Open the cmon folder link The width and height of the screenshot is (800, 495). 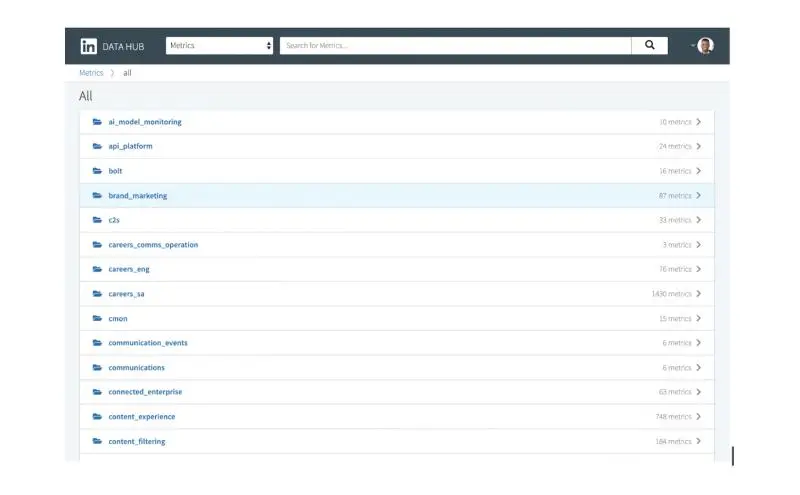(118, 318)
